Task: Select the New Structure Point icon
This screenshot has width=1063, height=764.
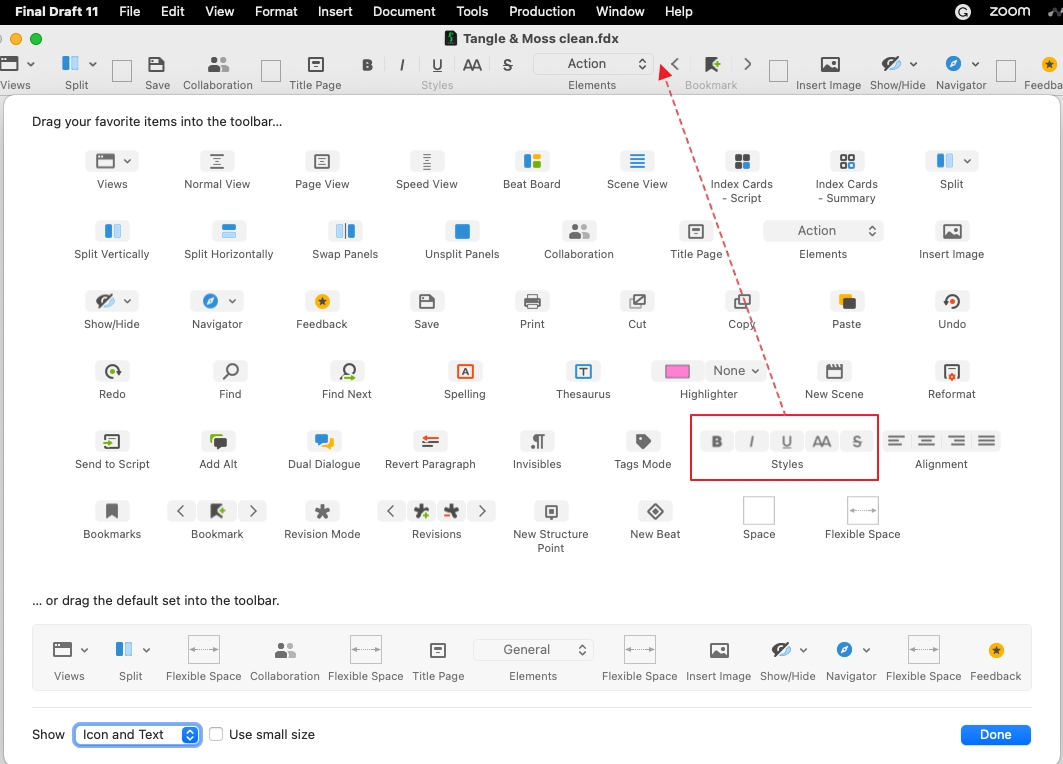Action: point(550,511)
